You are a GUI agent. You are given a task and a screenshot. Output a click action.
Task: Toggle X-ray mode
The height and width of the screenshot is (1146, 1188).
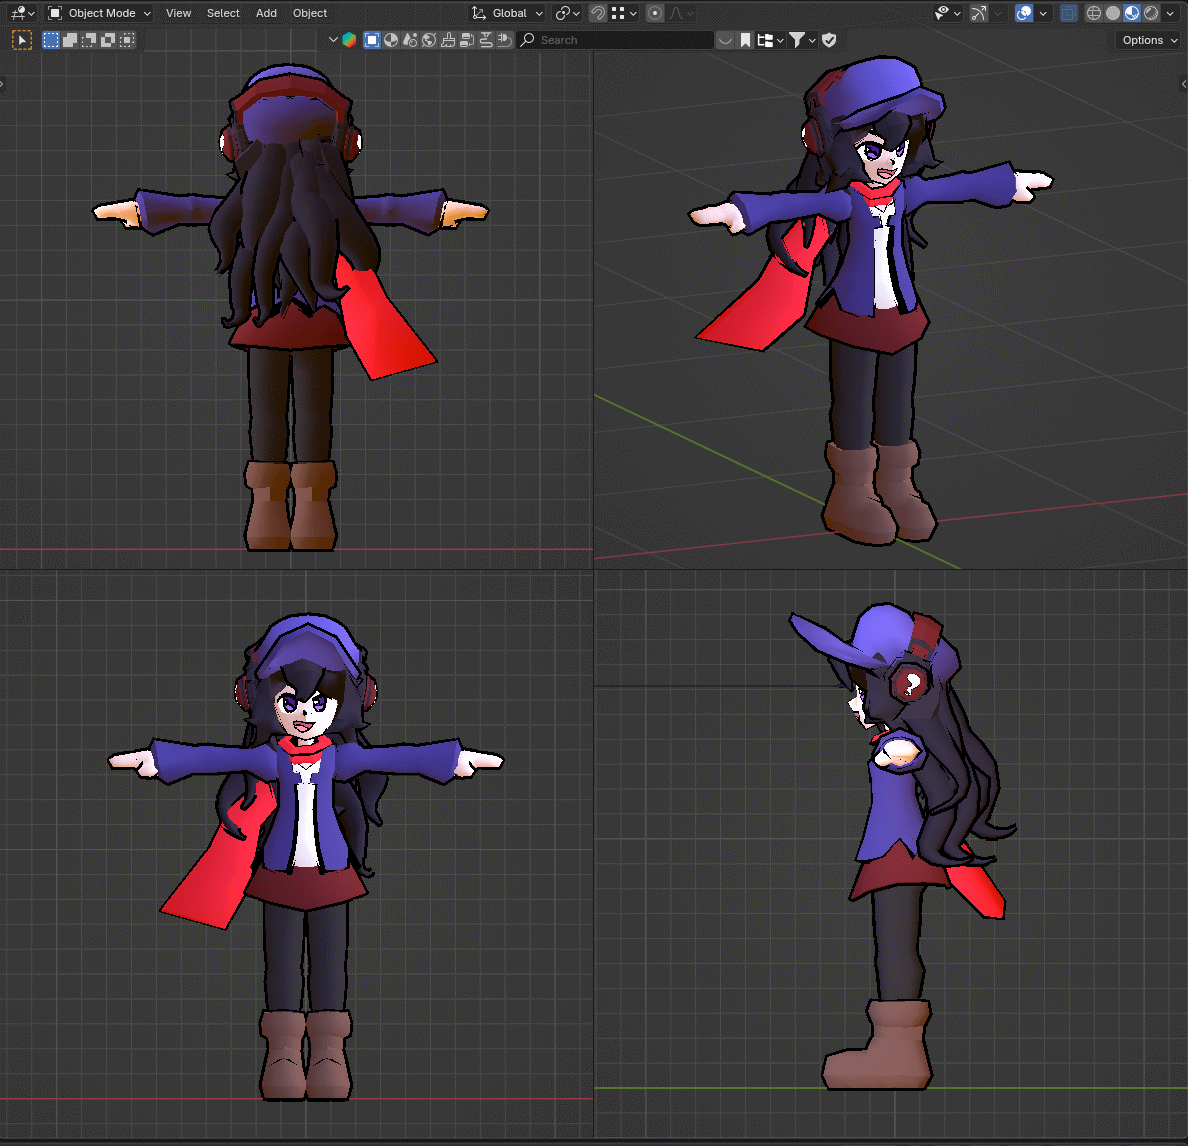pyautogui.click(x=1068, y=13)
